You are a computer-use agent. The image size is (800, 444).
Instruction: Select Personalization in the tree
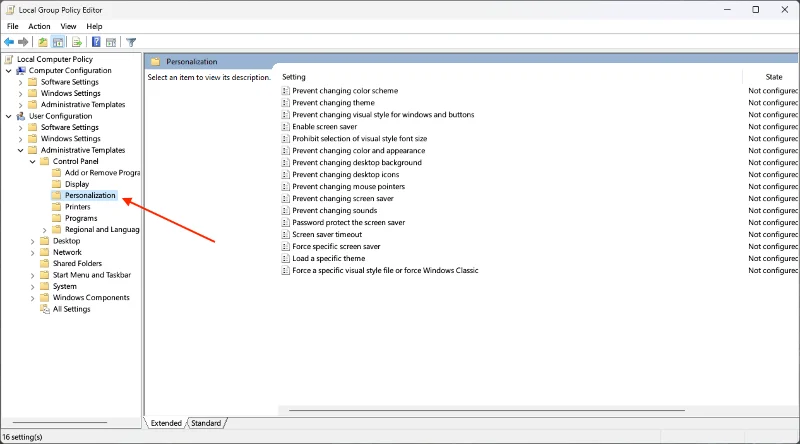(x=90, y=195)
